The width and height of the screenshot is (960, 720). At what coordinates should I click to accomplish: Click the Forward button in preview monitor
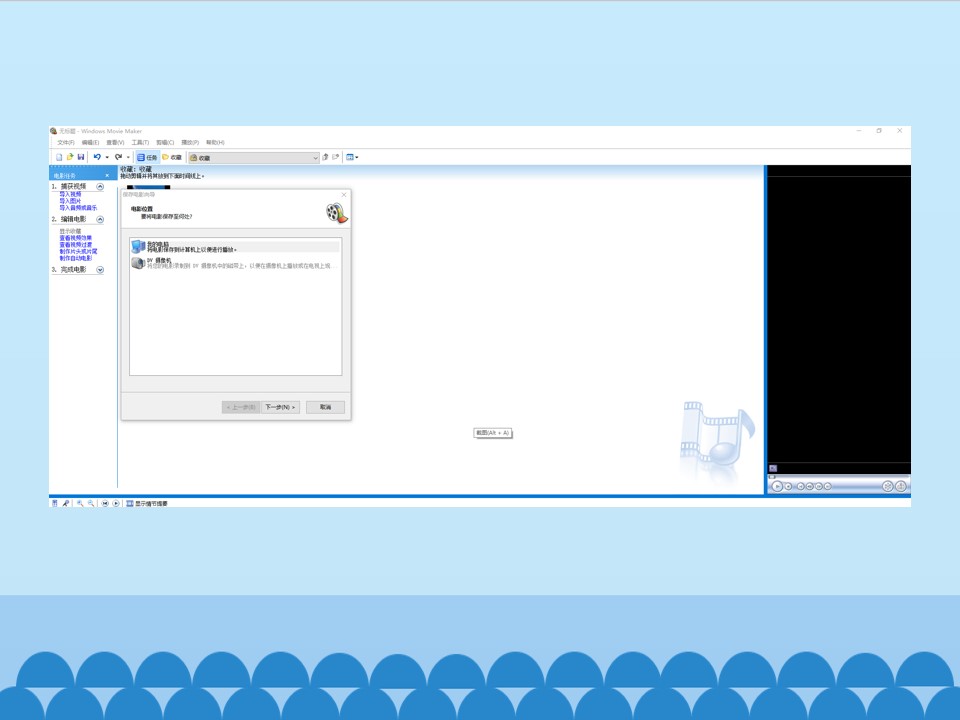click(828, 486)
